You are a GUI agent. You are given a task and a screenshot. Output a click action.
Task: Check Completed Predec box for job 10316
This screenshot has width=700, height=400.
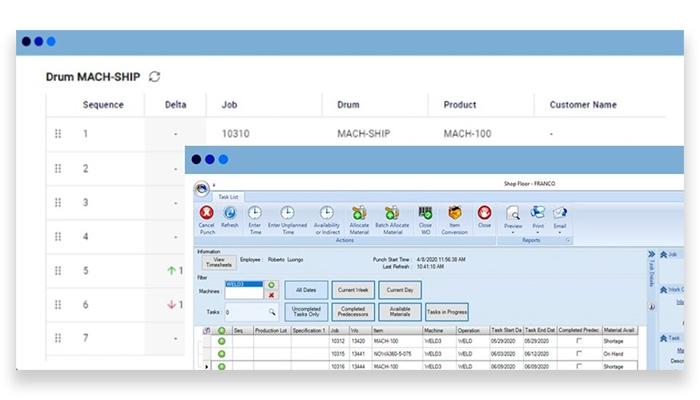579,366
